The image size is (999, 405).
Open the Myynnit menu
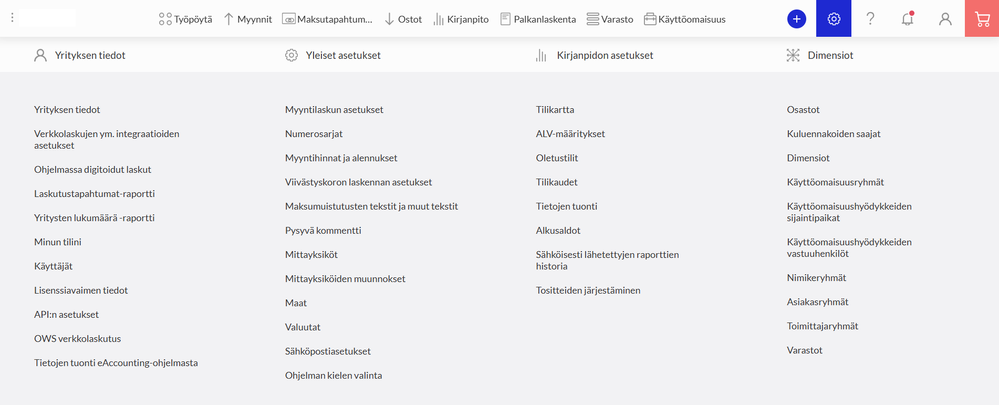(x=247, y=19)
